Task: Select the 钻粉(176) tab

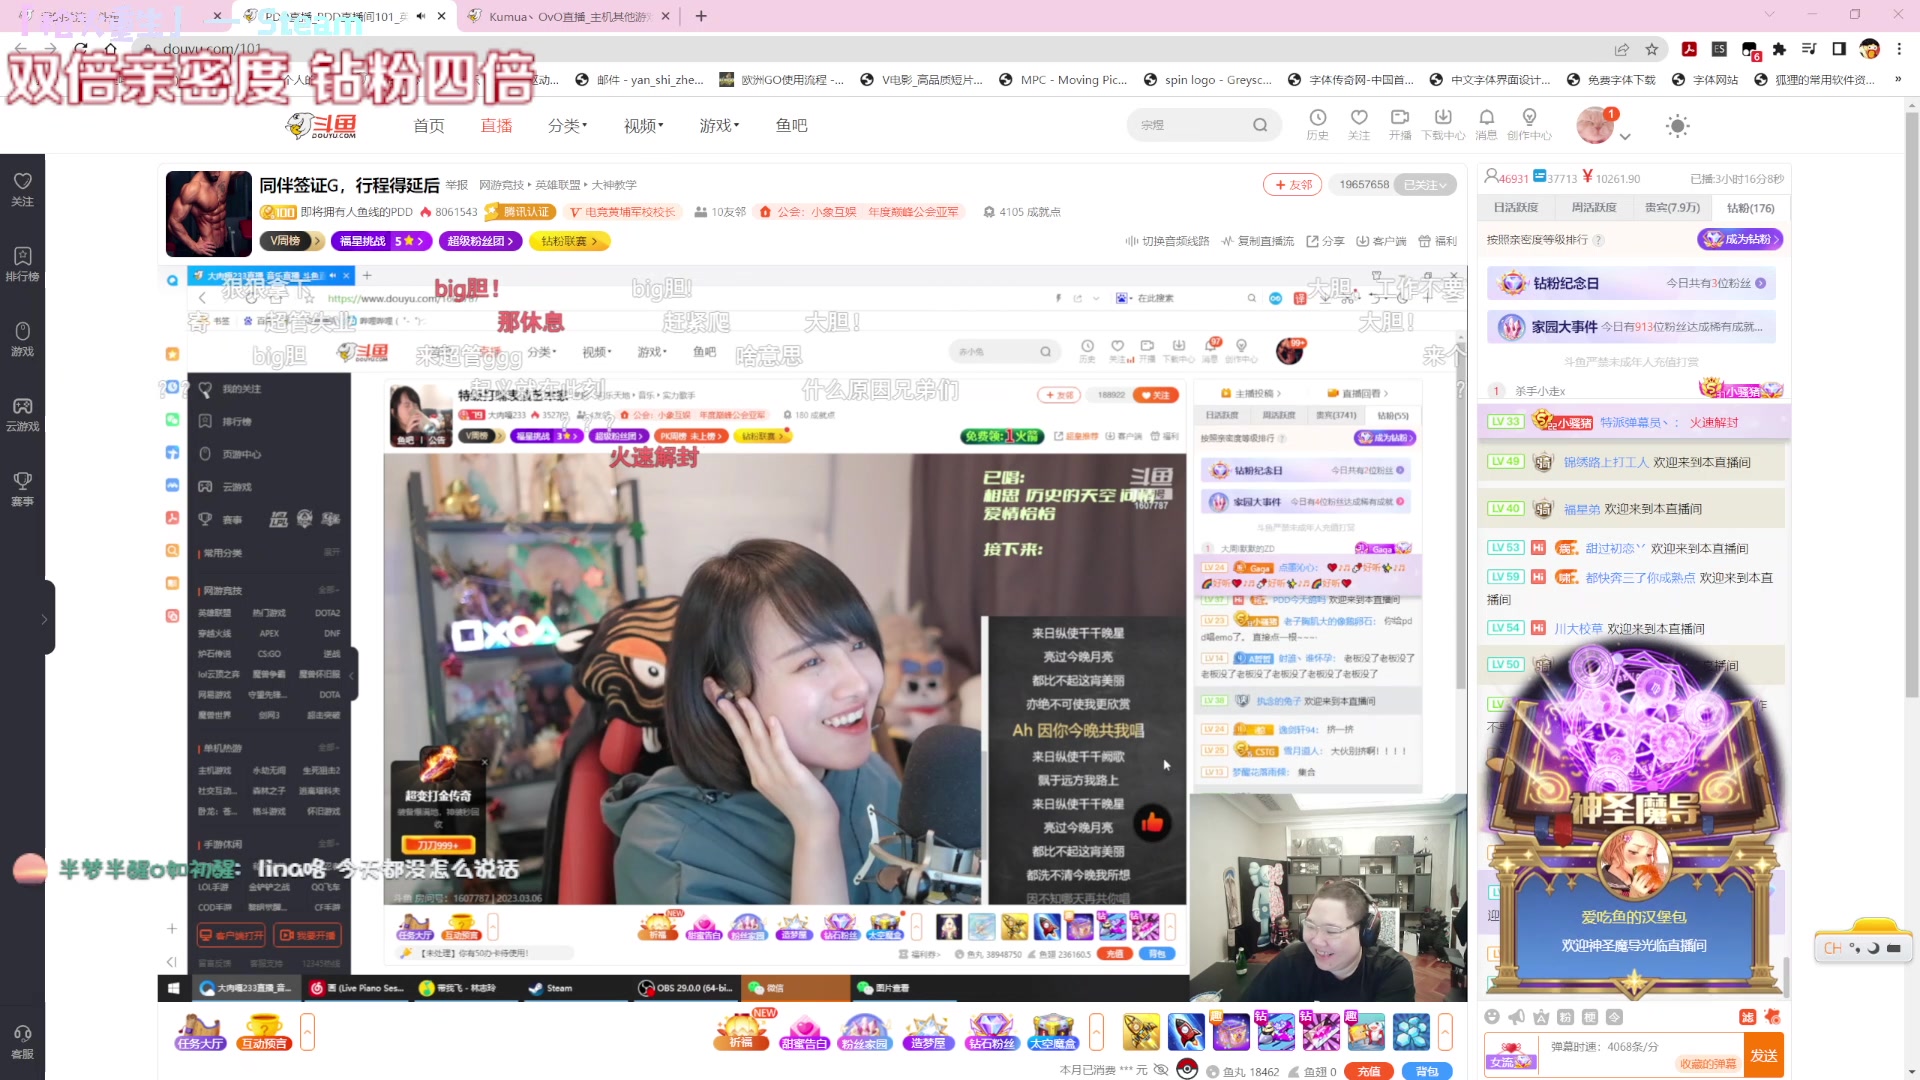Action: point(1750,208)
